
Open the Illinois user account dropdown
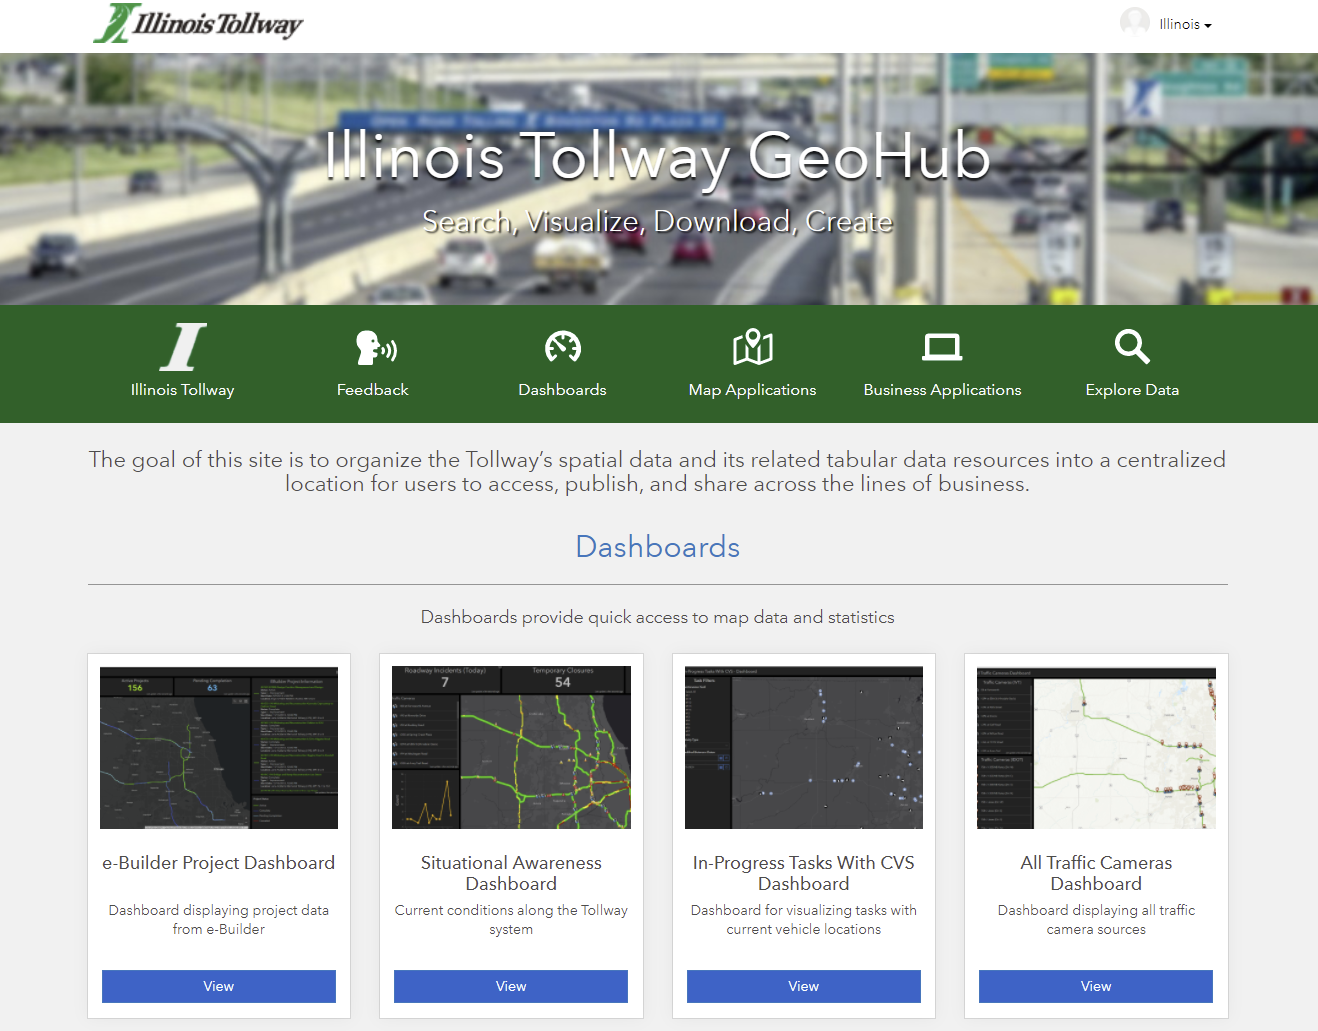pyautogui.click(x=1185, y=24)
